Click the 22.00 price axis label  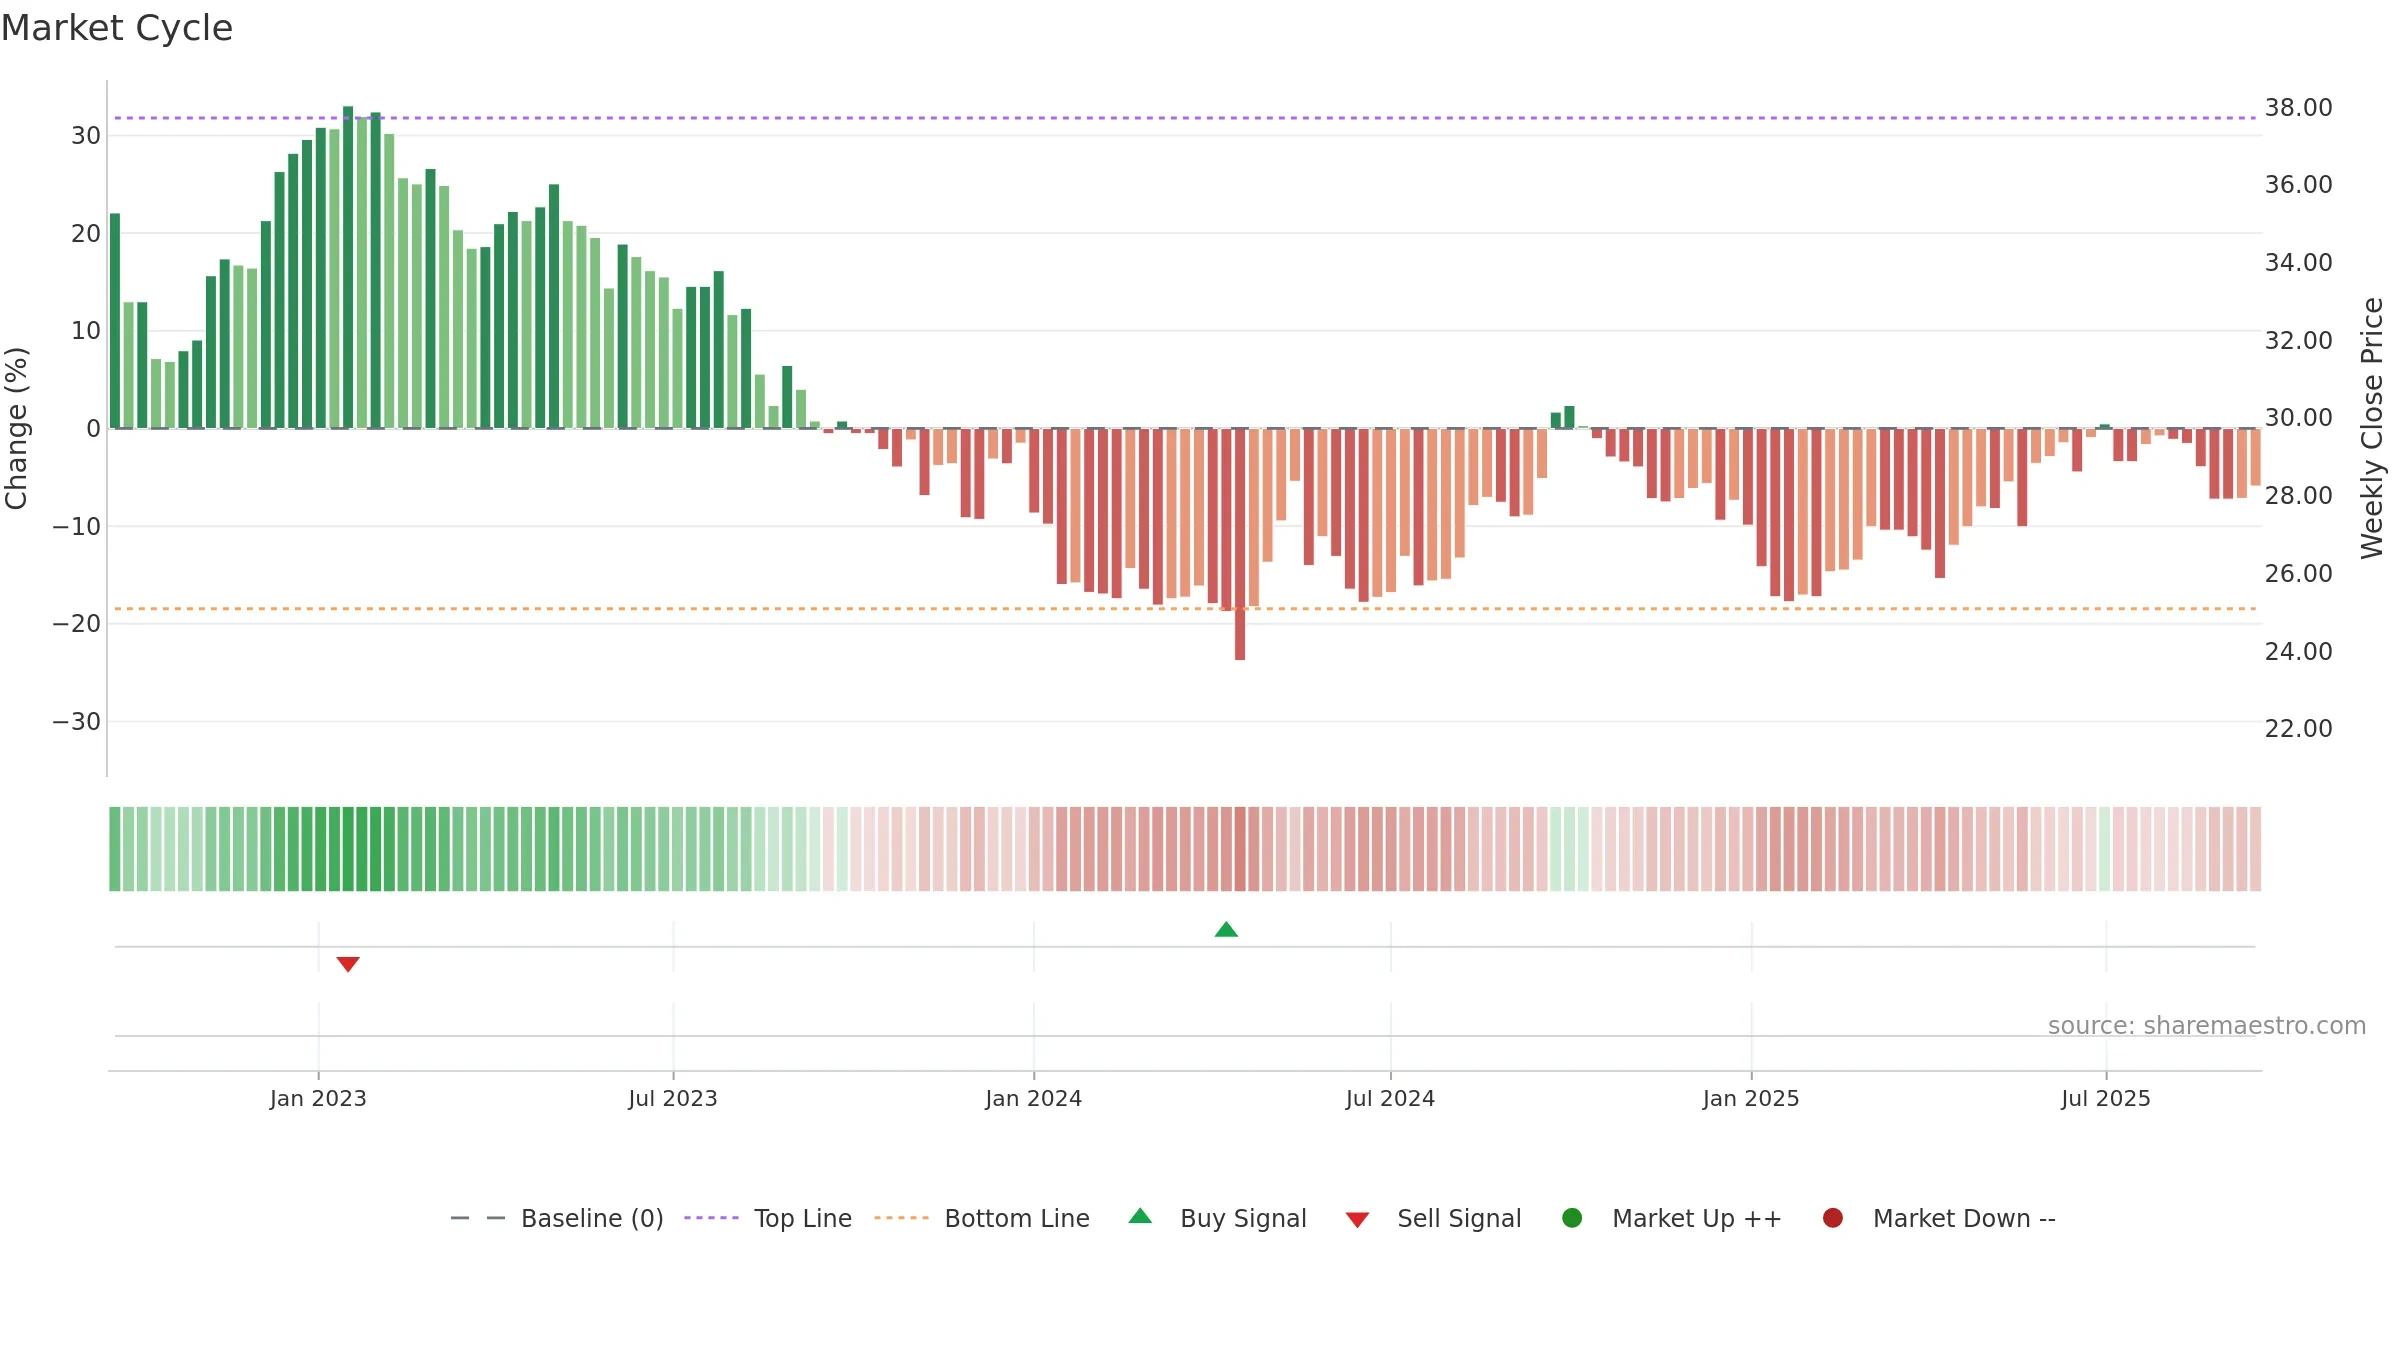2298,729
